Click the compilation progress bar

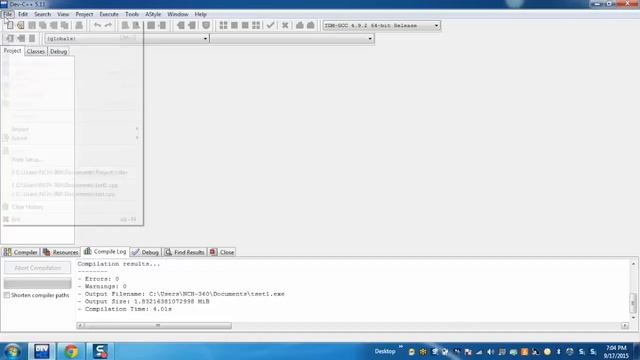coord(38,283)
